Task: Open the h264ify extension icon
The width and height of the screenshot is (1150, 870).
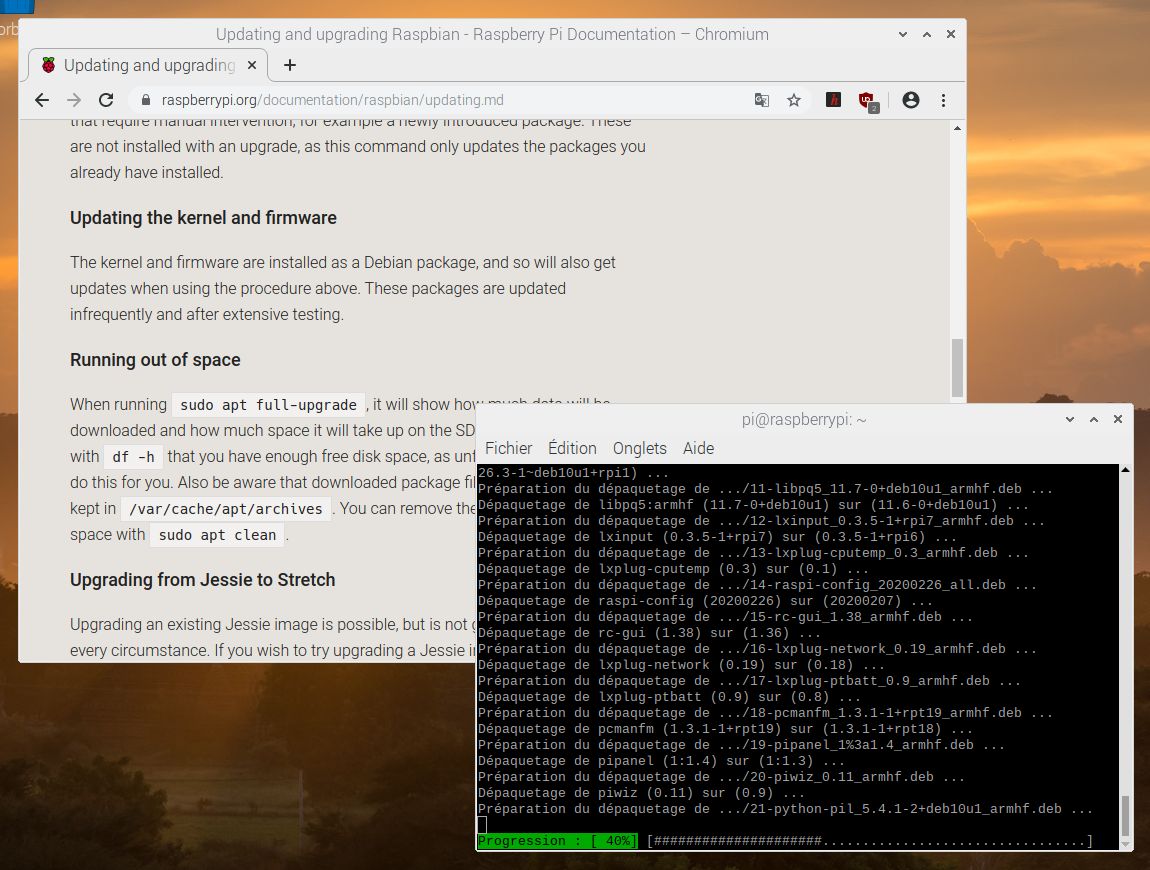Action: pyautogui.click(x=833, y=100)
